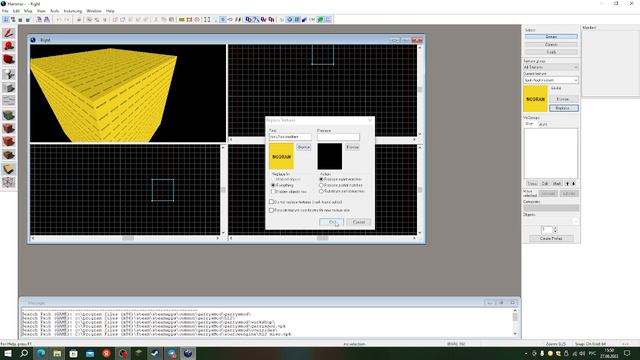The image size is (640, 360).
Task: Select the Selection tool in left toolbar
Action: (x=9, y=33)
